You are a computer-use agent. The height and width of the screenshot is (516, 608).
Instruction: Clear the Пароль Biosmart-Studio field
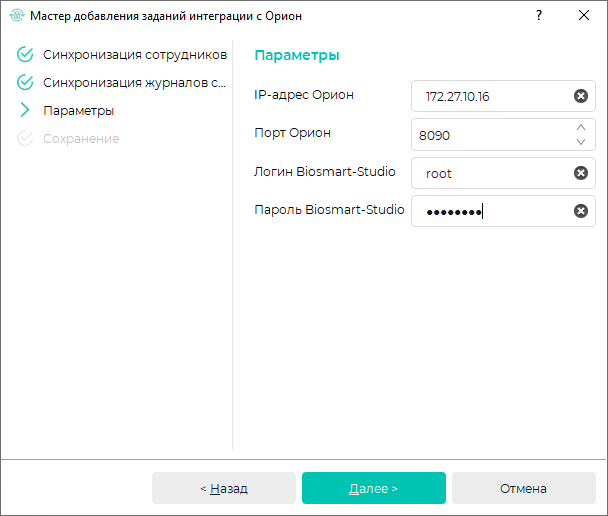[x=580, y=211]
